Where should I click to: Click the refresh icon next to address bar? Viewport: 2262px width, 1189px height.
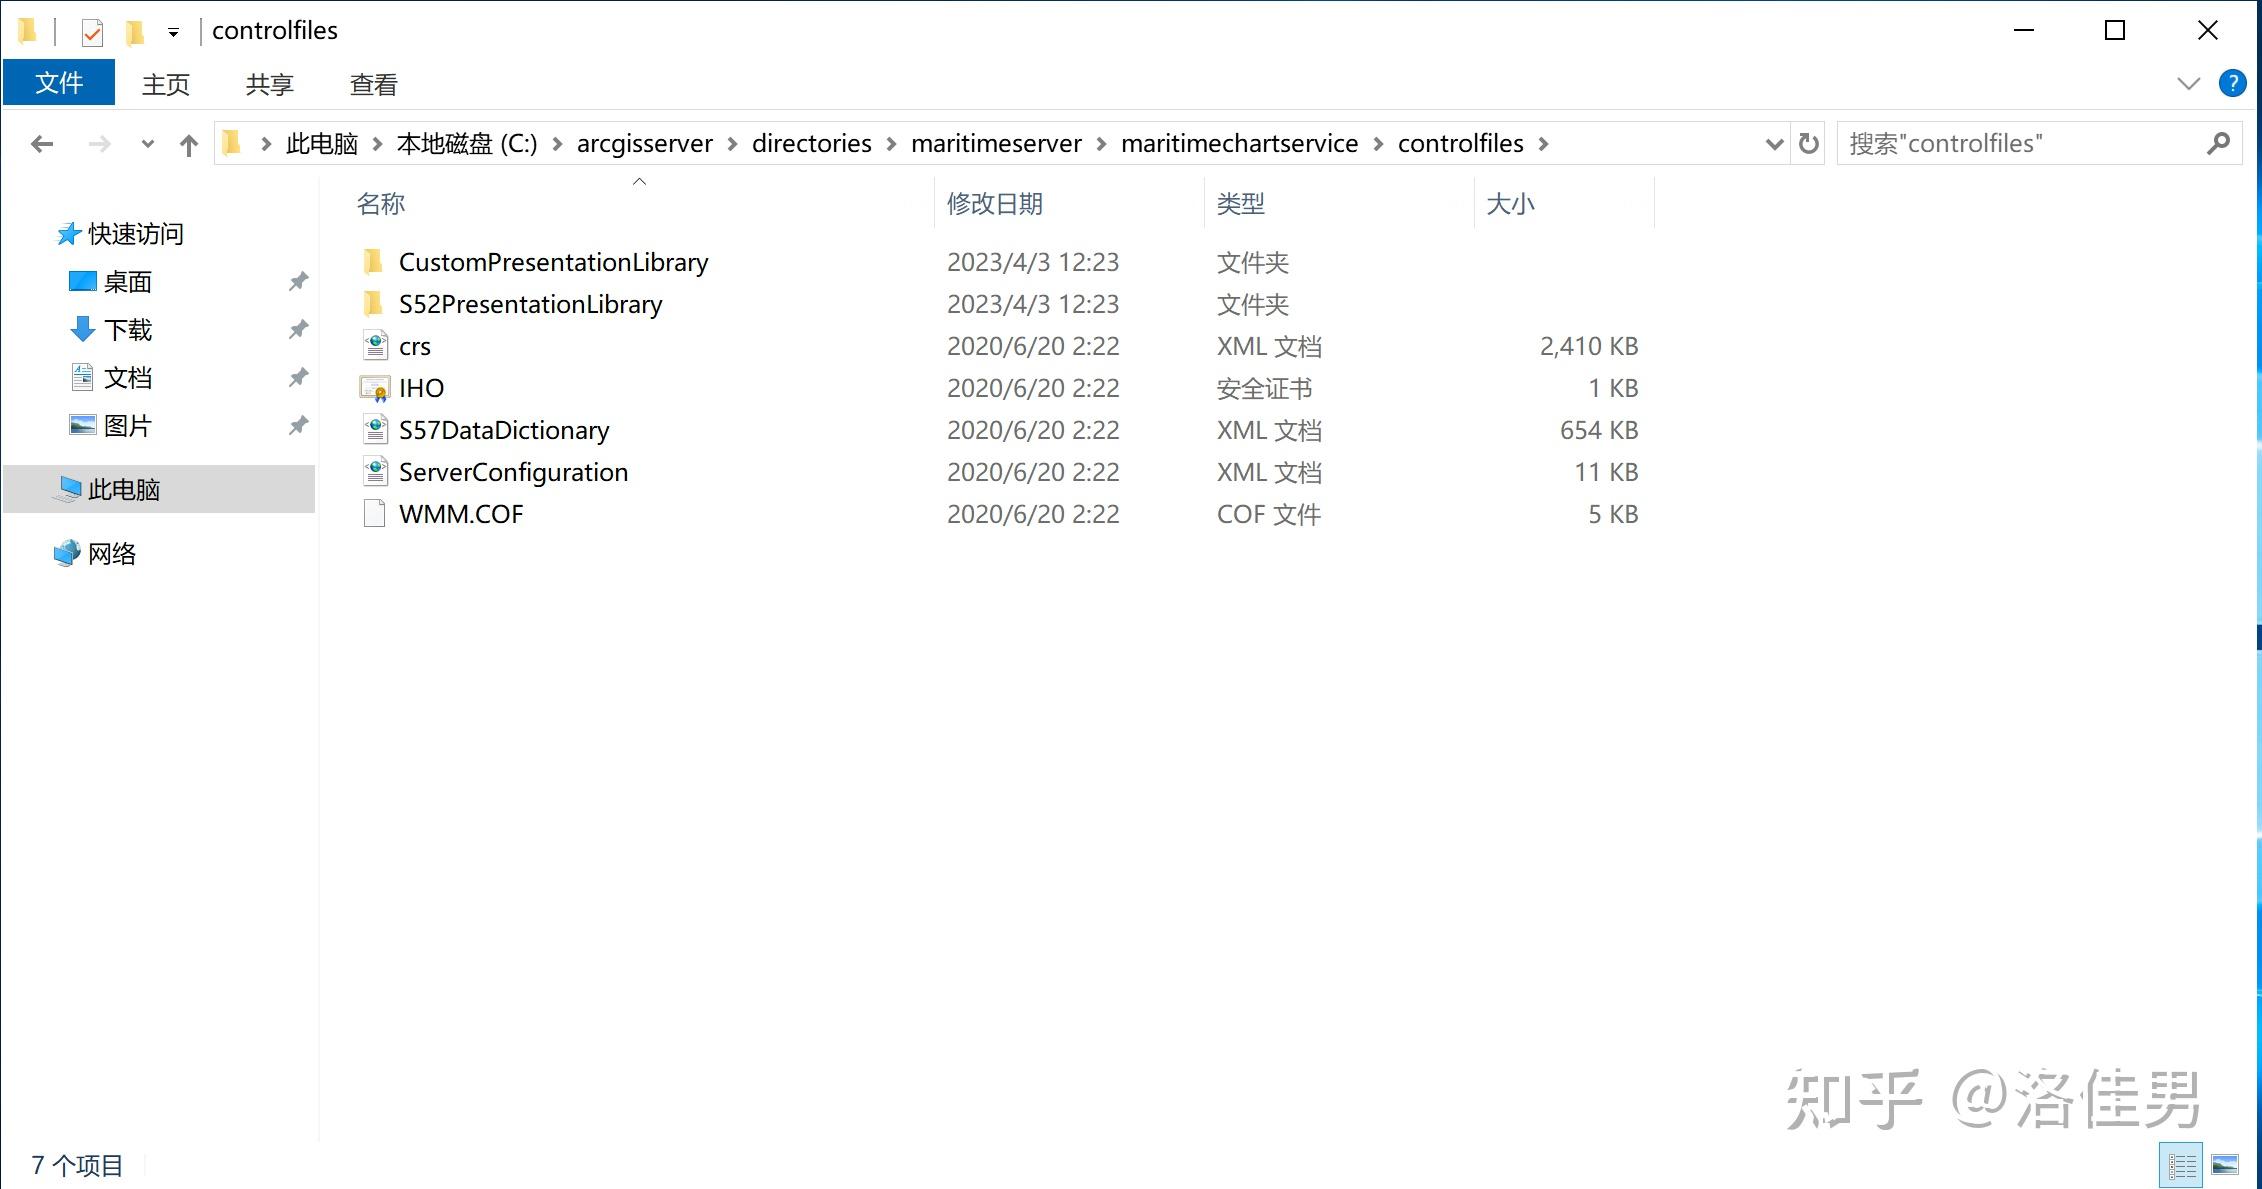[x=1808, y=143]
